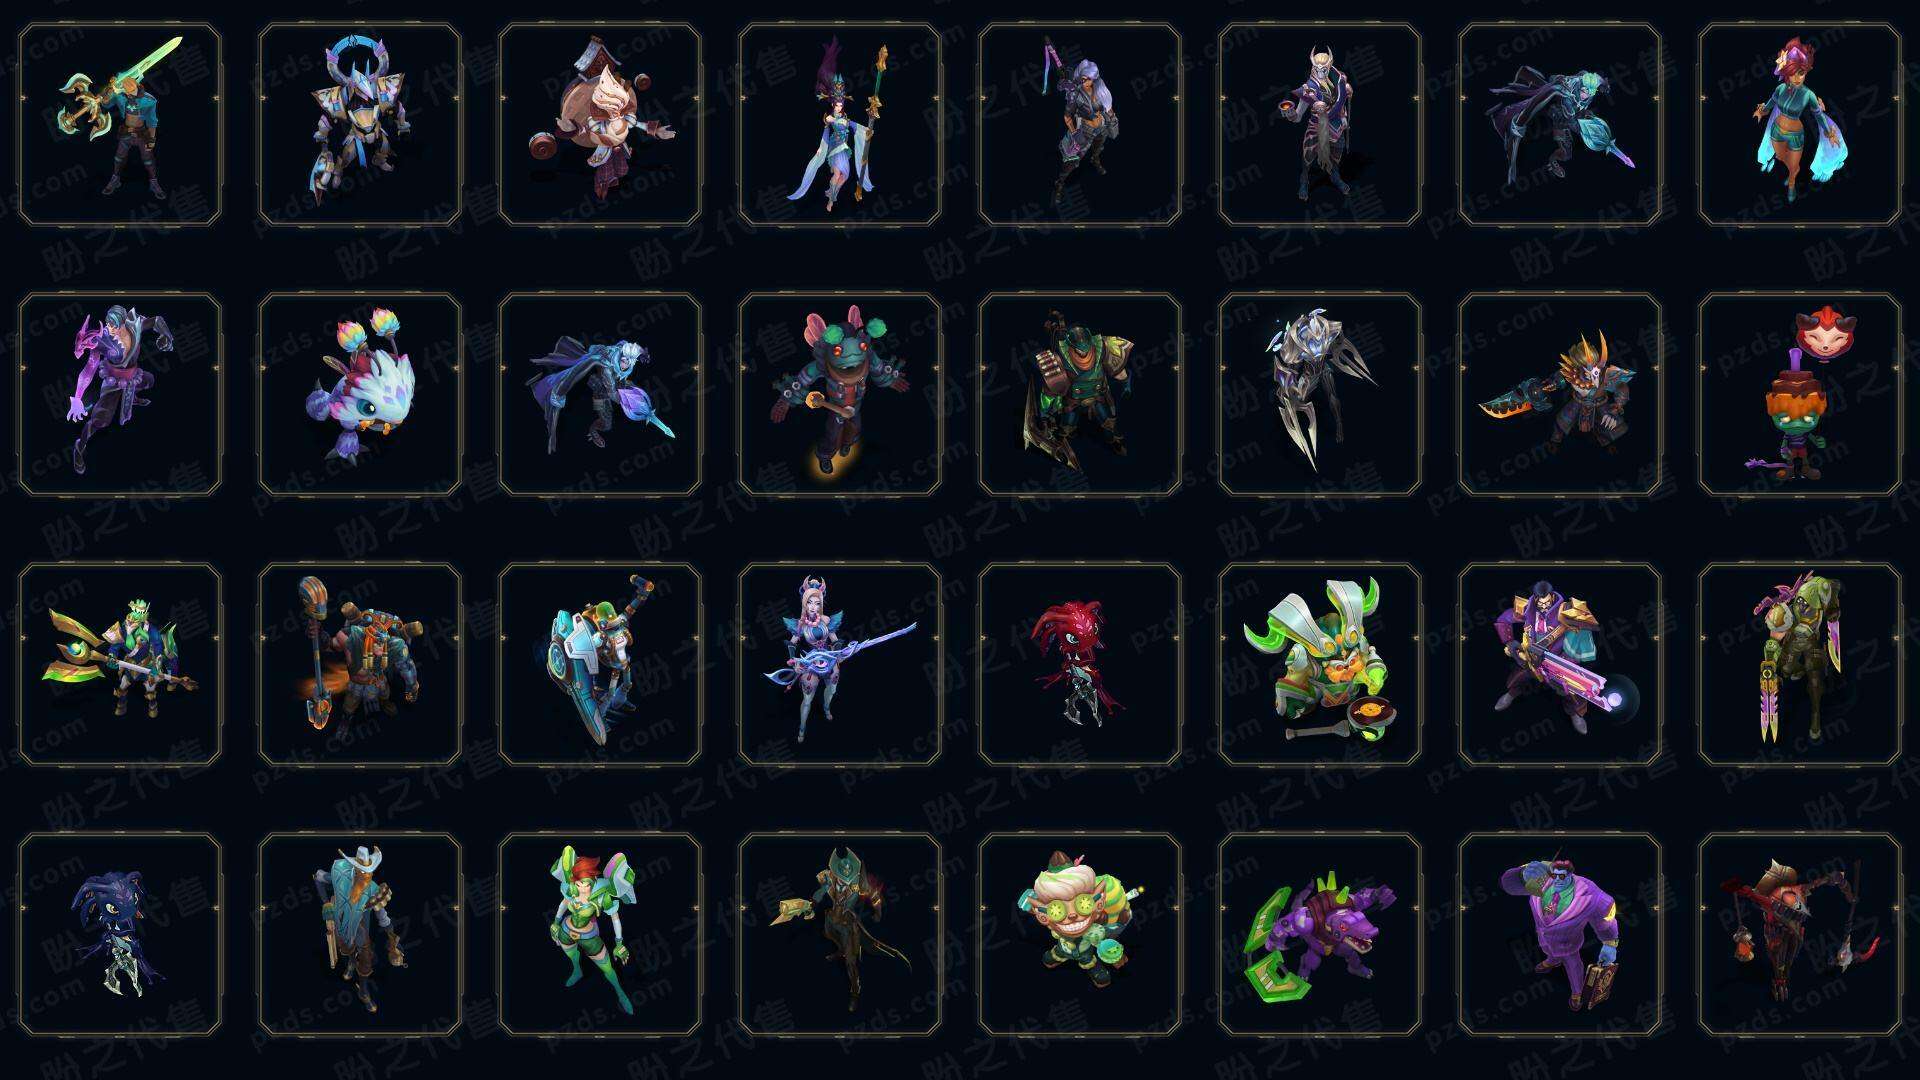Choose the green armored chef with frying pan
Screen dimensions: 1920x1080
click(x=1320, y=664)
